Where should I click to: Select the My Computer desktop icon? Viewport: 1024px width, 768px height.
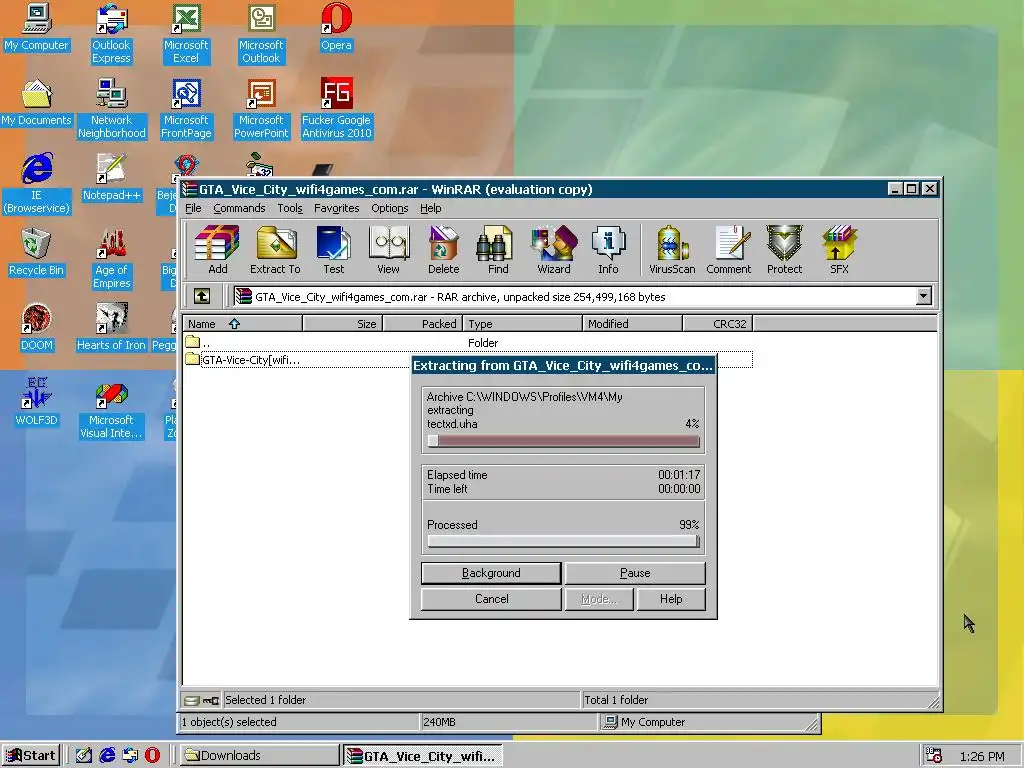click(36, 27)
